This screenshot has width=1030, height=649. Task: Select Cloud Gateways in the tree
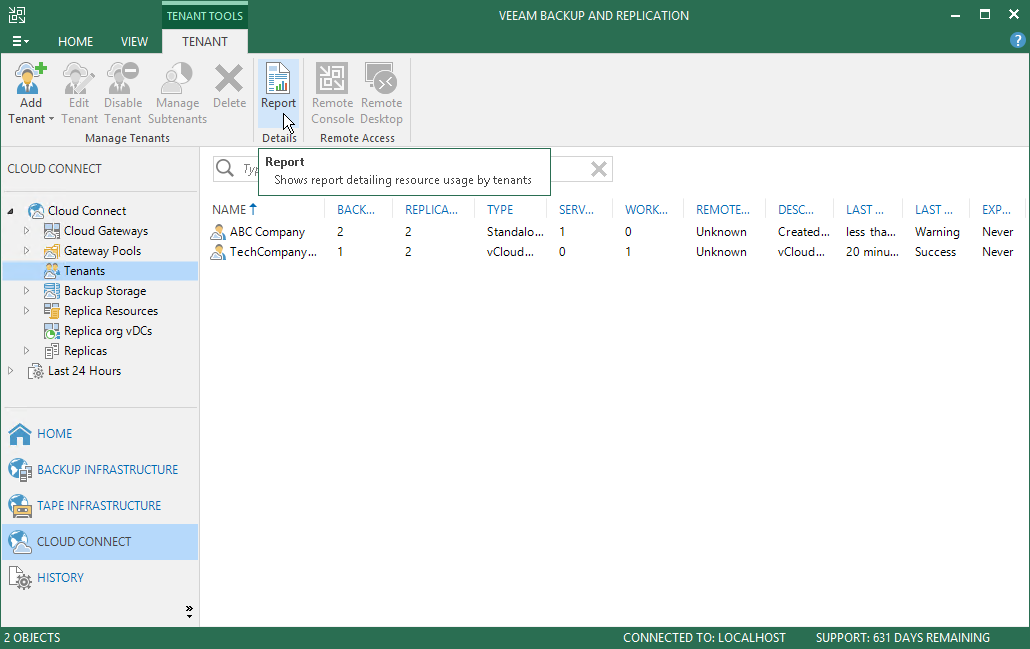tap(106, 231)
